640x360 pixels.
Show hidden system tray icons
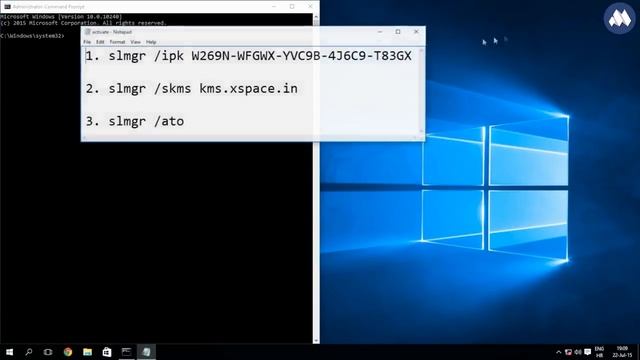(x=558, y=352)
